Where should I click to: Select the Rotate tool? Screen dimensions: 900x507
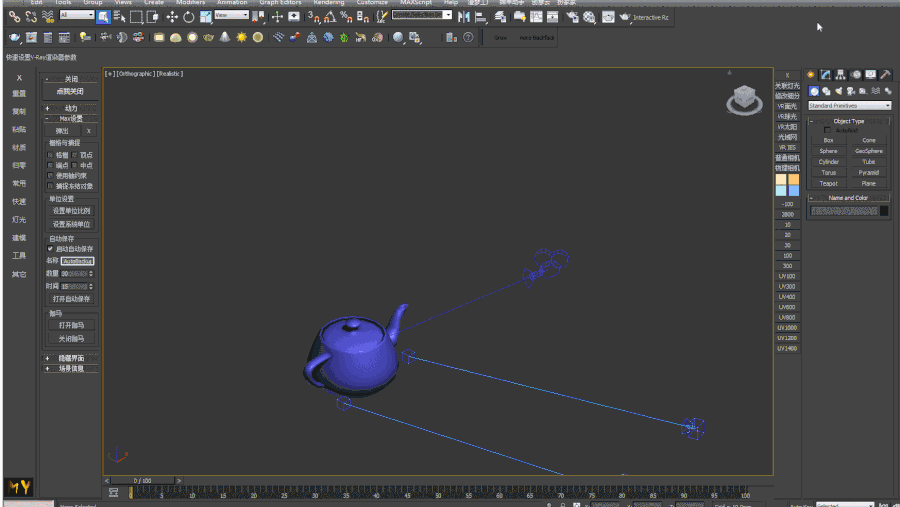[x=188, y=17]
